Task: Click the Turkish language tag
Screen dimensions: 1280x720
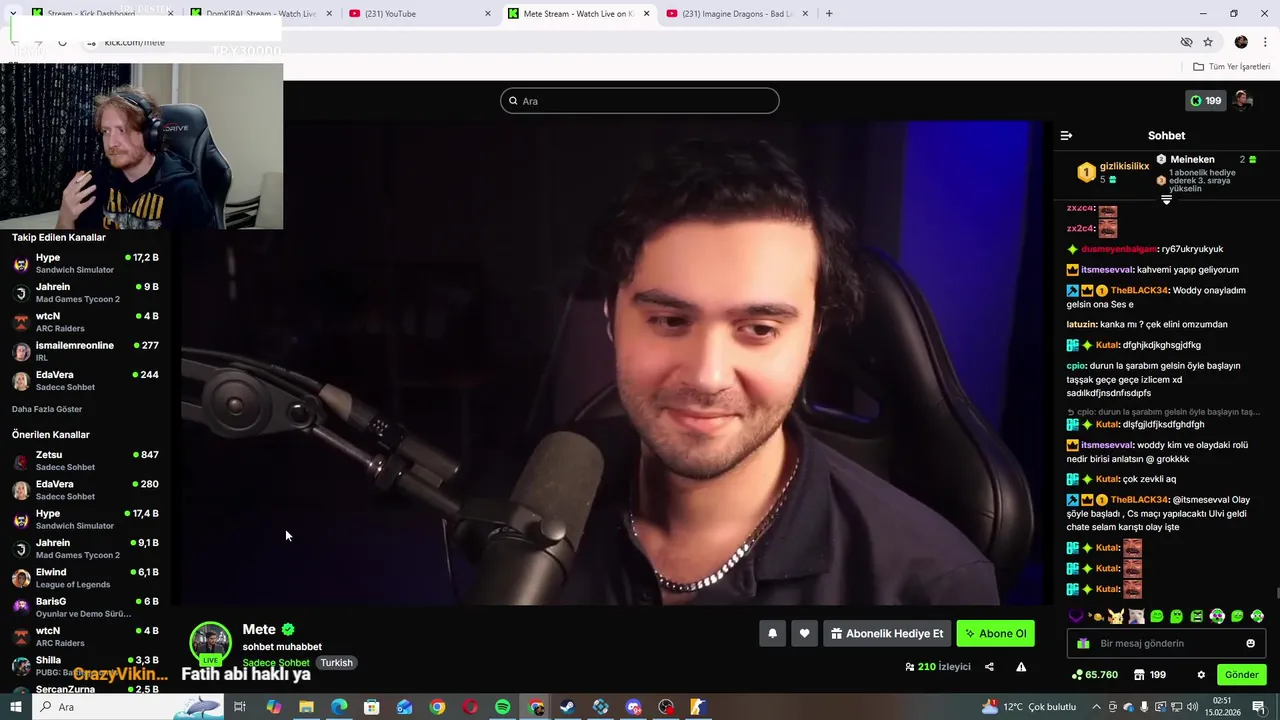Action: [336, 663]
